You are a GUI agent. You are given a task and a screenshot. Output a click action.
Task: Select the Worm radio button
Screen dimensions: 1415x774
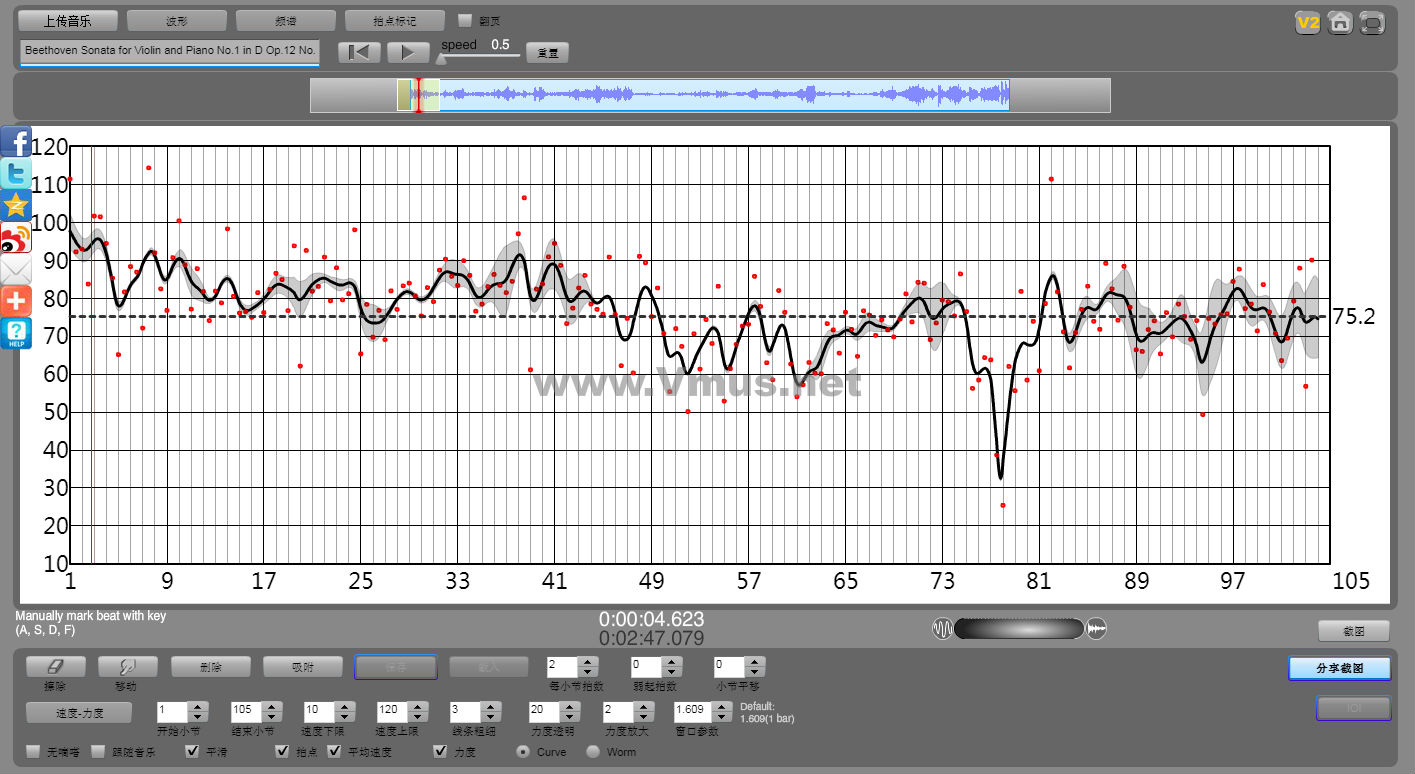coord(593,752)
